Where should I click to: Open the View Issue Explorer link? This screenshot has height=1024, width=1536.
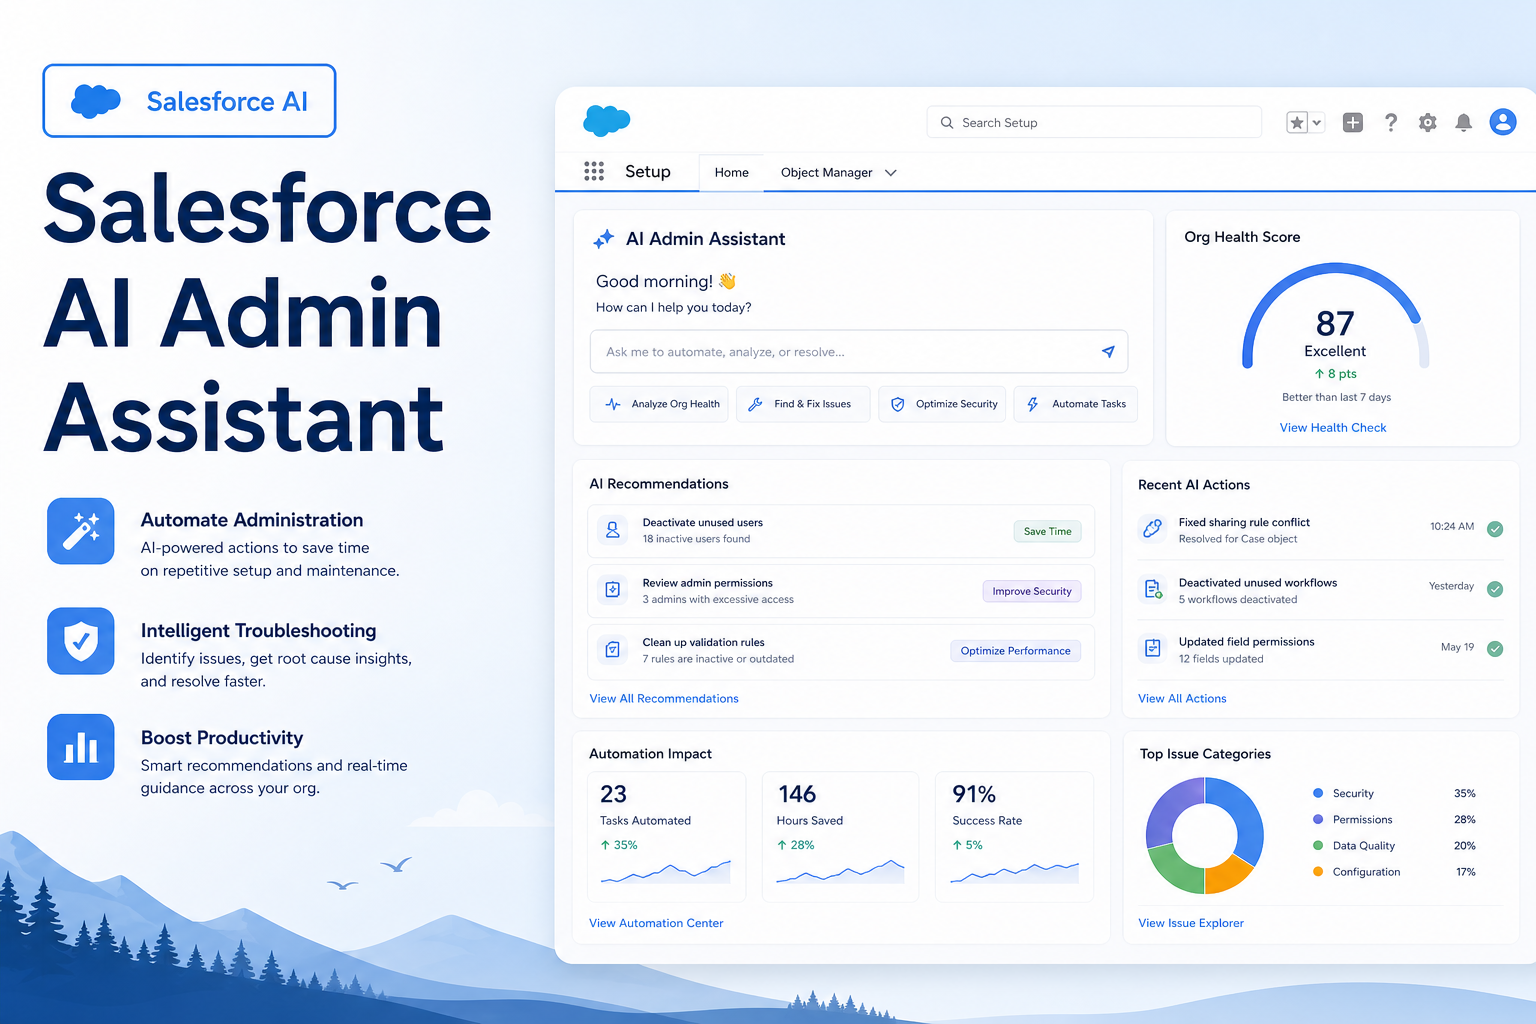coord(1191,924)
